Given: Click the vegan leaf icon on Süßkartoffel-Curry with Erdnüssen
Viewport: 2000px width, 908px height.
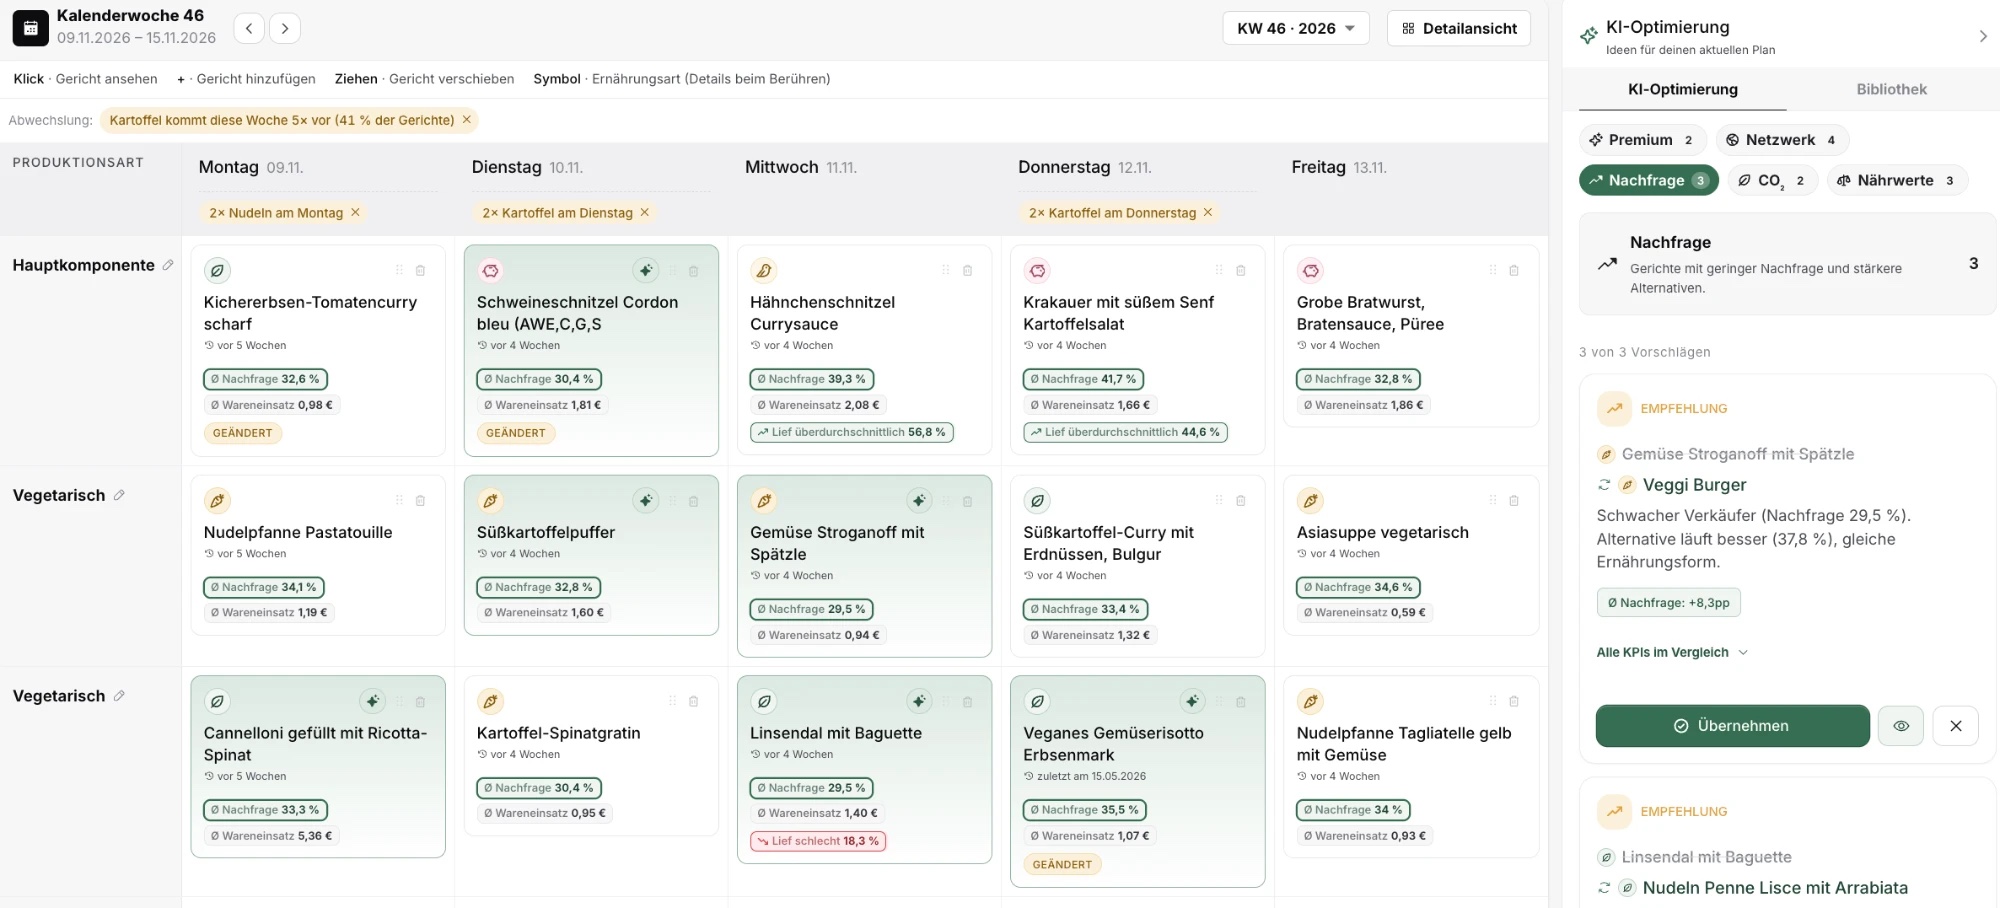Looking at the screenshot, I should tap(1037, 501).
